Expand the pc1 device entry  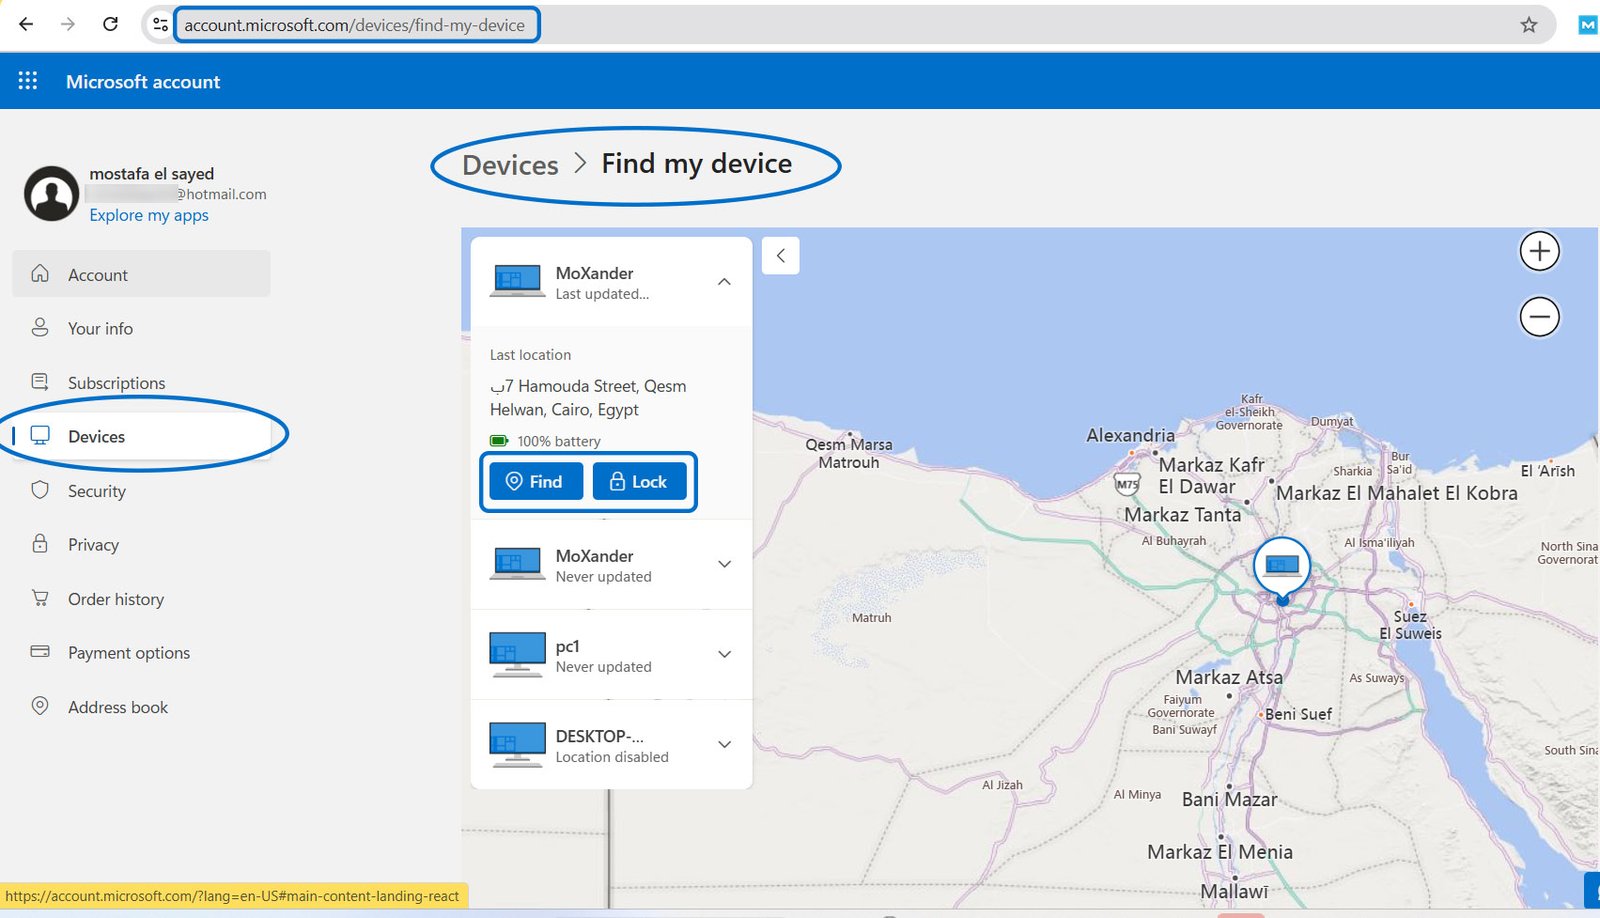(724, 654)
